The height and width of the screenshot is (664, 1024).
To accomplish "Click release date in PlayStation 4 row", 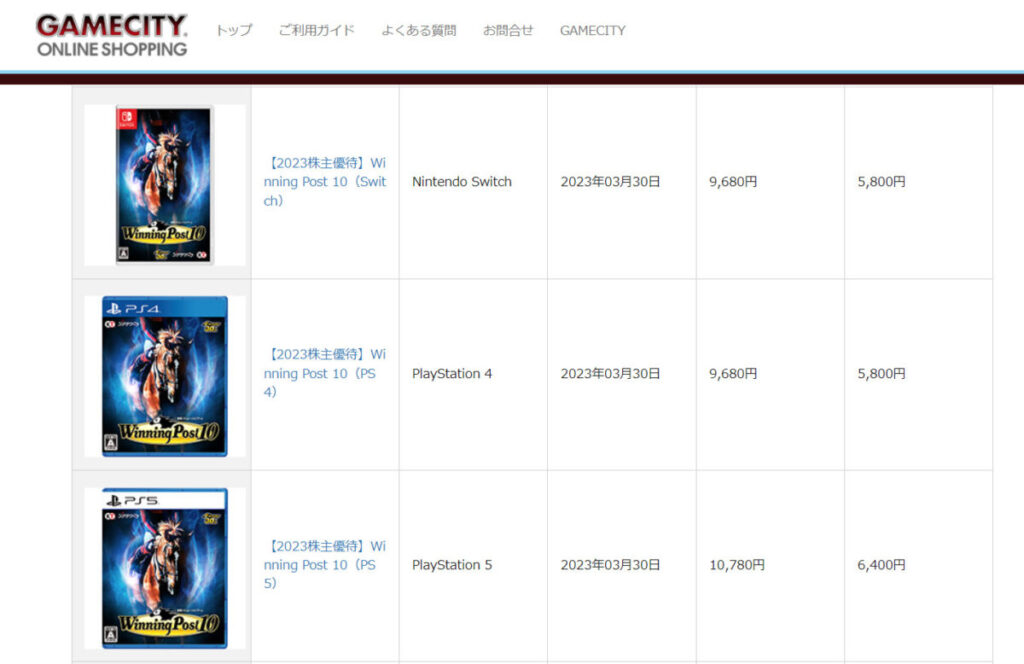I will [x=610, y=373].
